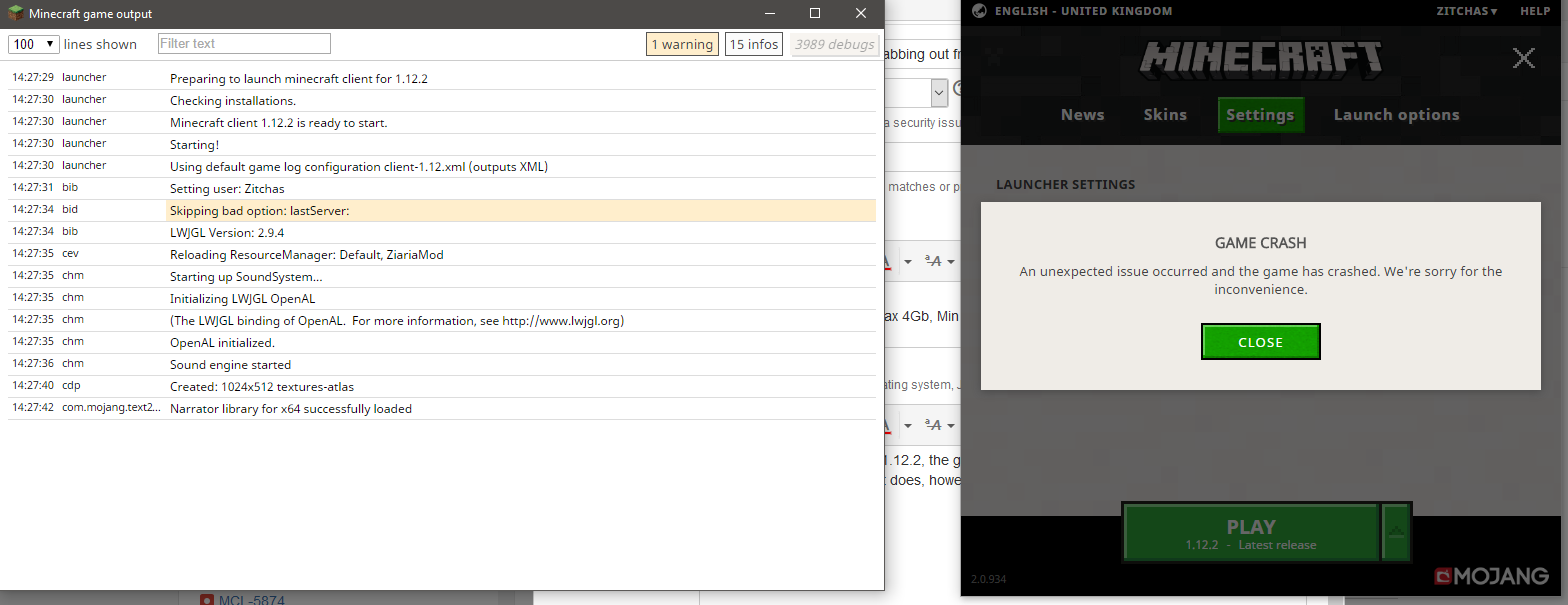Image resolution: width=1568 pixels, height=605 pixels.
Task: Minimize the Minecraft game output window
Action: point(770,14)
